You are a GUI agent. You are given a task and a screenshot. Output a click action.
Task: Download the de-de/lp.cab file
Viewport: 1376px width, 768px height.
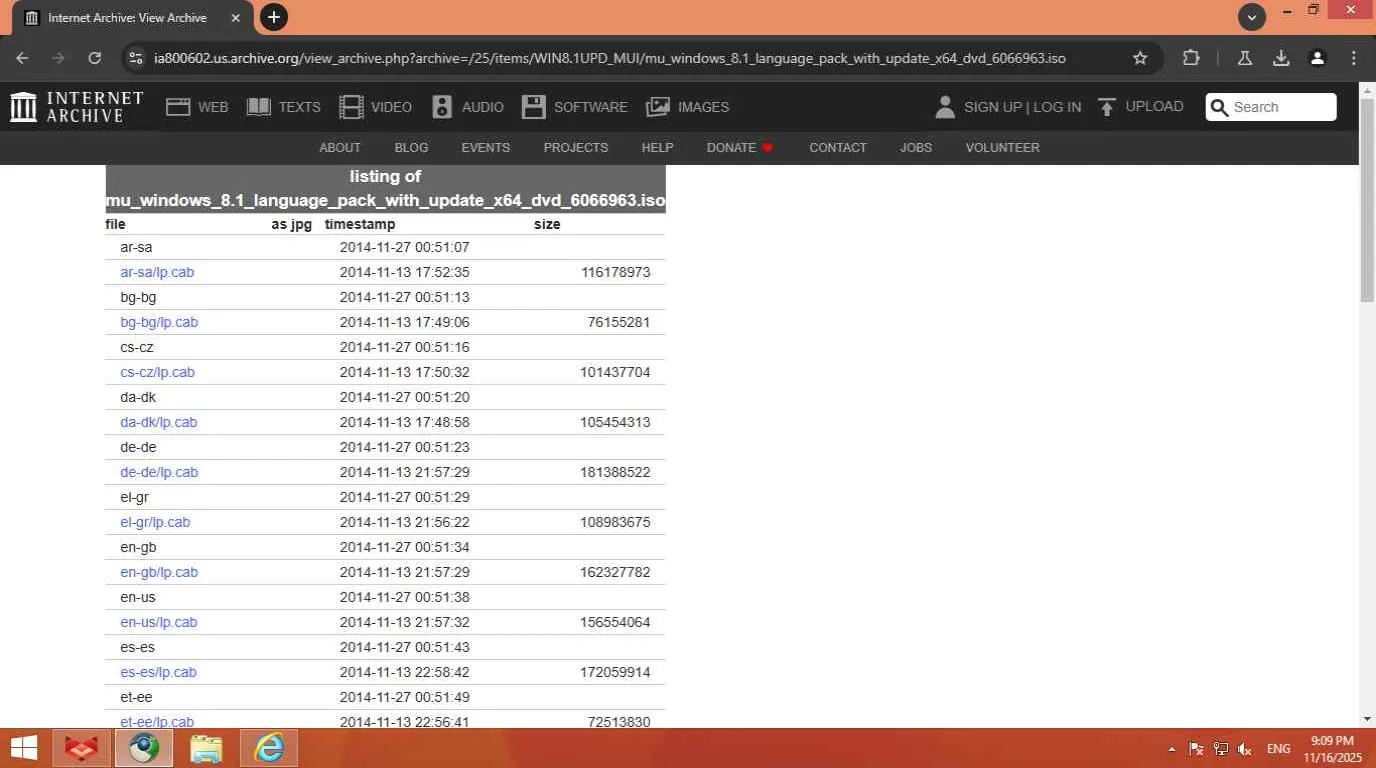pos(159,472)
